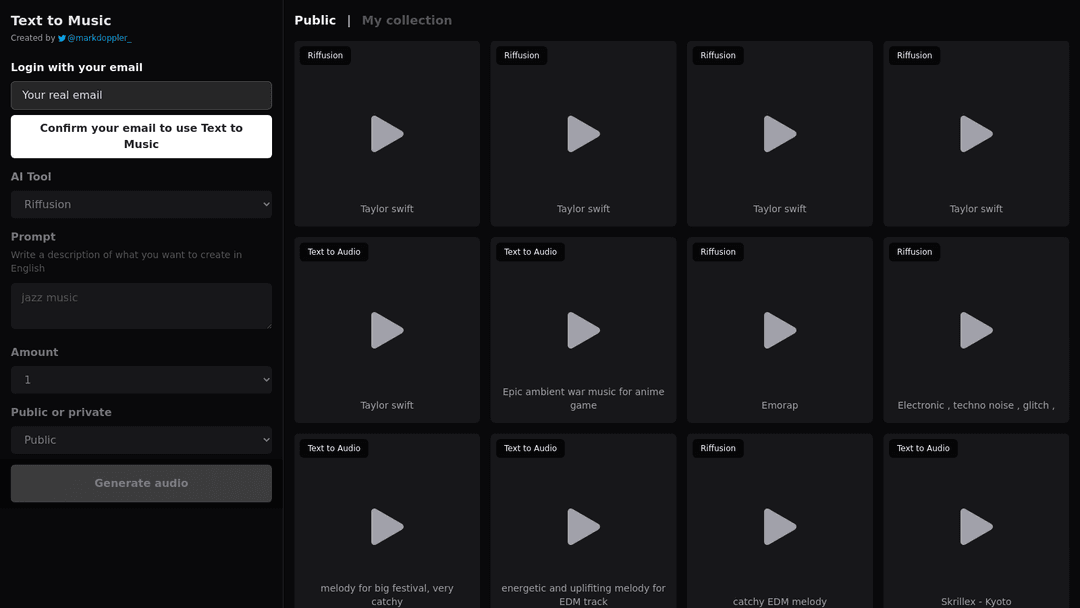
Task: Play the energetic and uplifting melody track
Action: point(583,527)
